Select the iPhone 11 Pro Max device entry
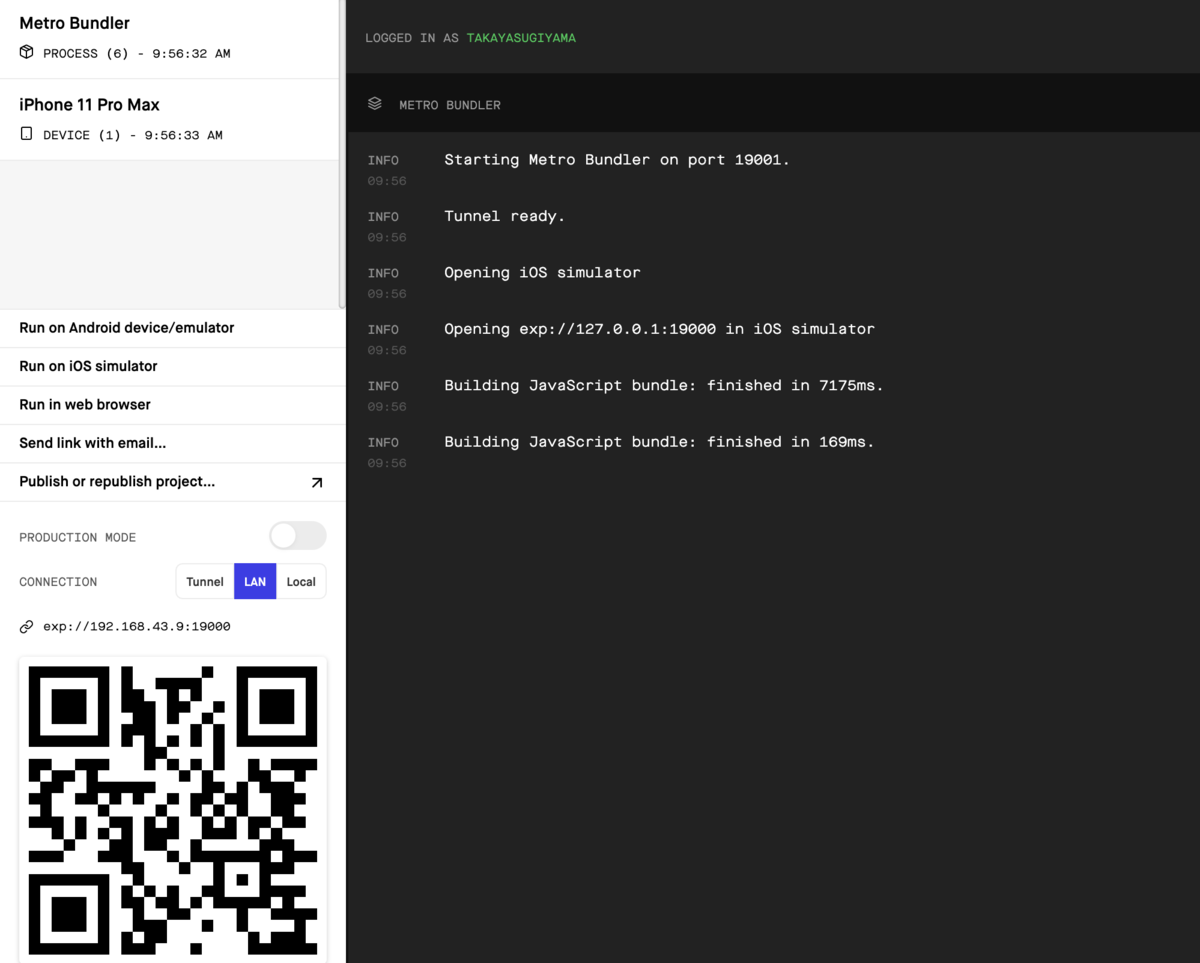 coord(170,119)
